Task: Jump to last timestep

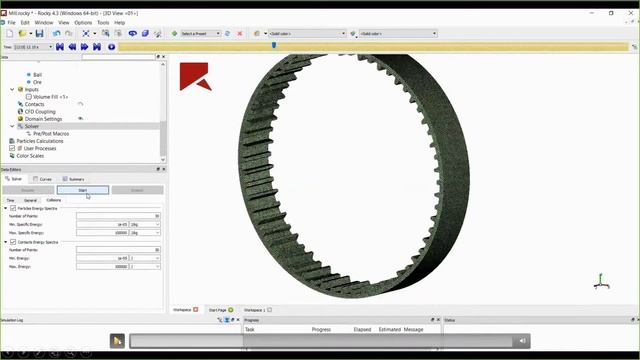Action: coord(97,47)
